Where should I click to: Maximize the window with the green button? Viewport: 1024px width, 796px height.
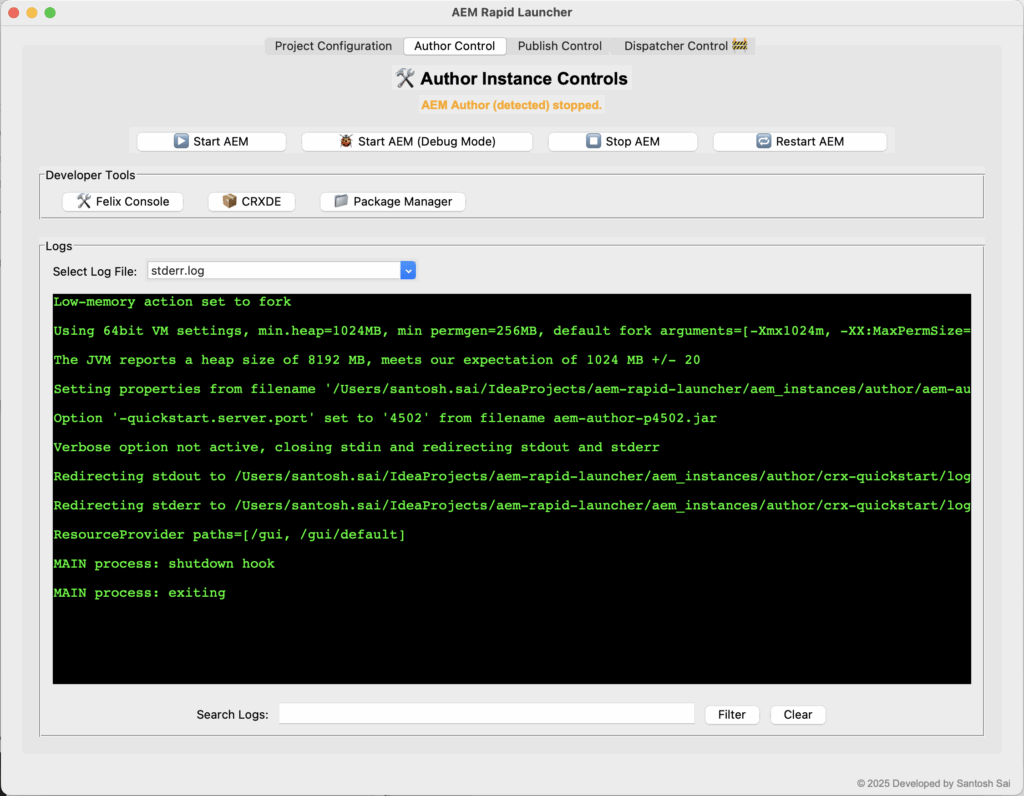click(51, 13)
